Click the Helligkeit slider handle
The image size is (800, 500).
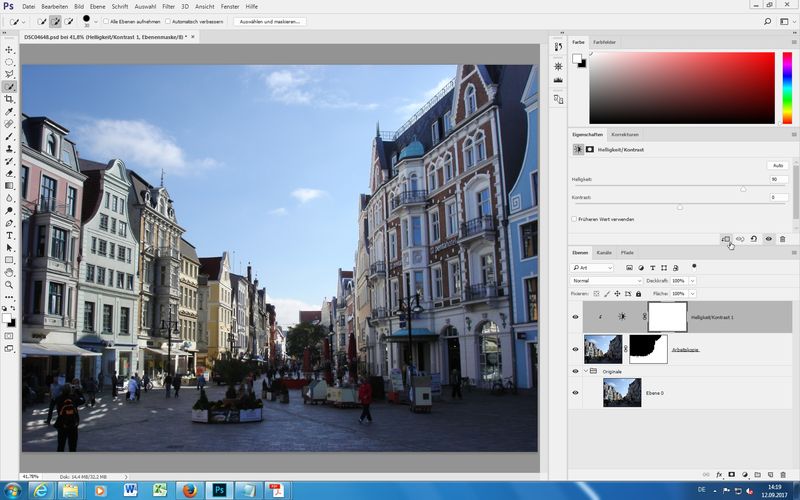click(743, 188)
